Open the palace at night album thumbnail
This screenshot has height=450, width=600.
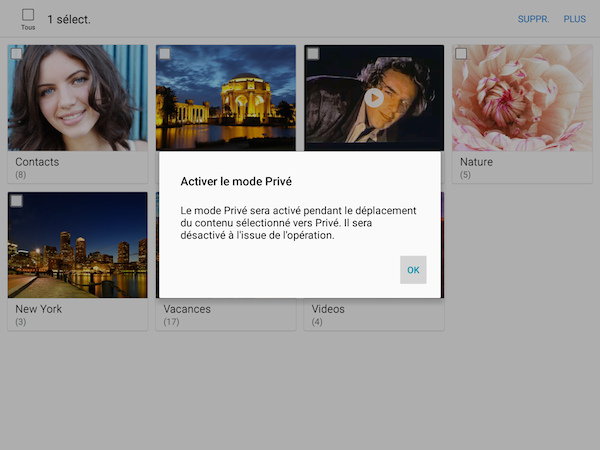click(226, 98)
